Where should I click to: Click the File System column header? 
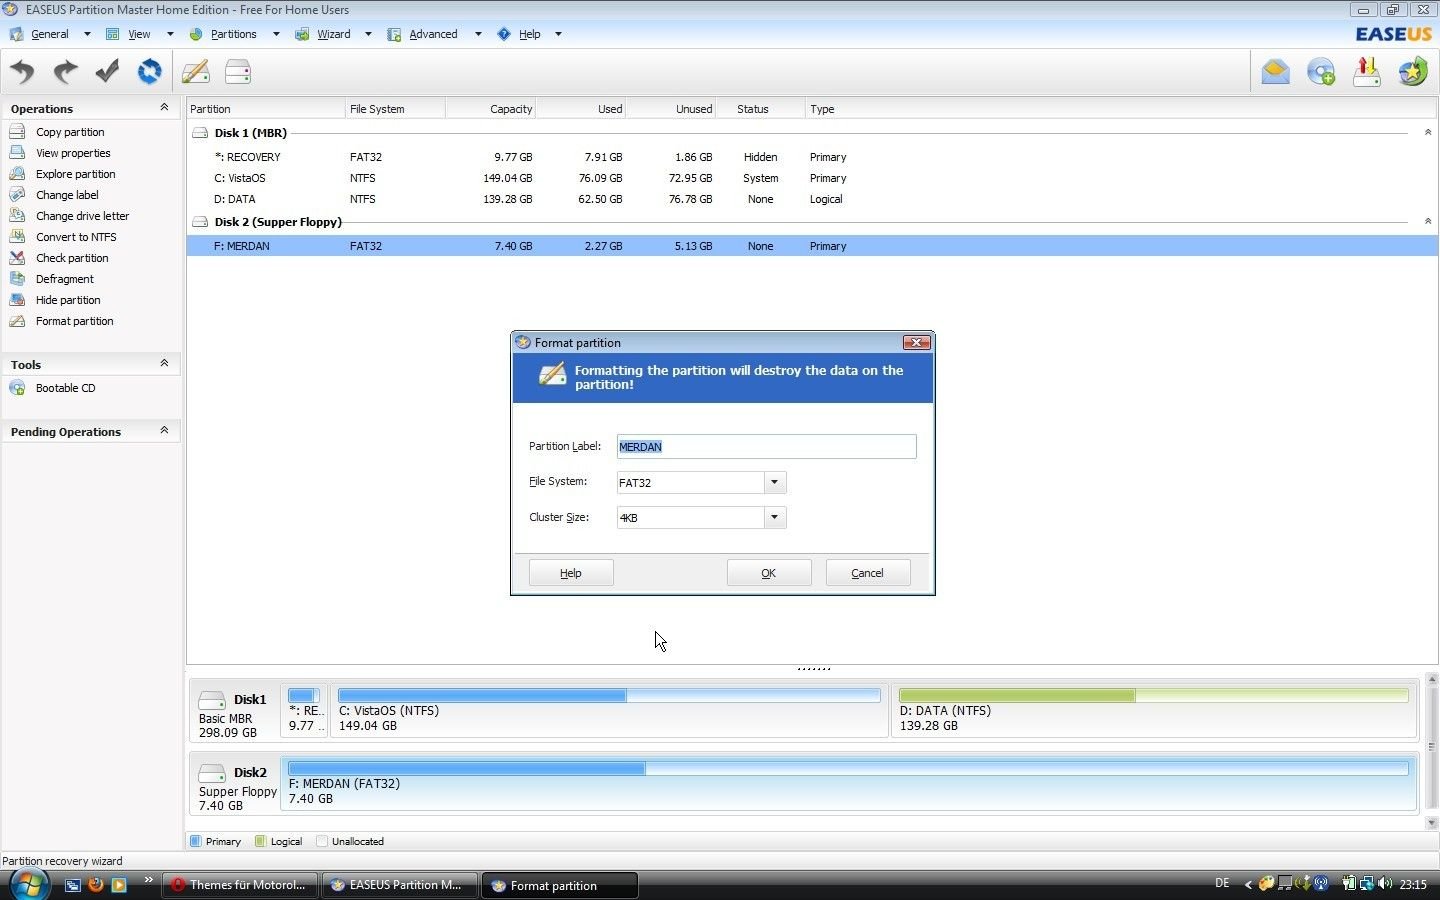point(395,109)
